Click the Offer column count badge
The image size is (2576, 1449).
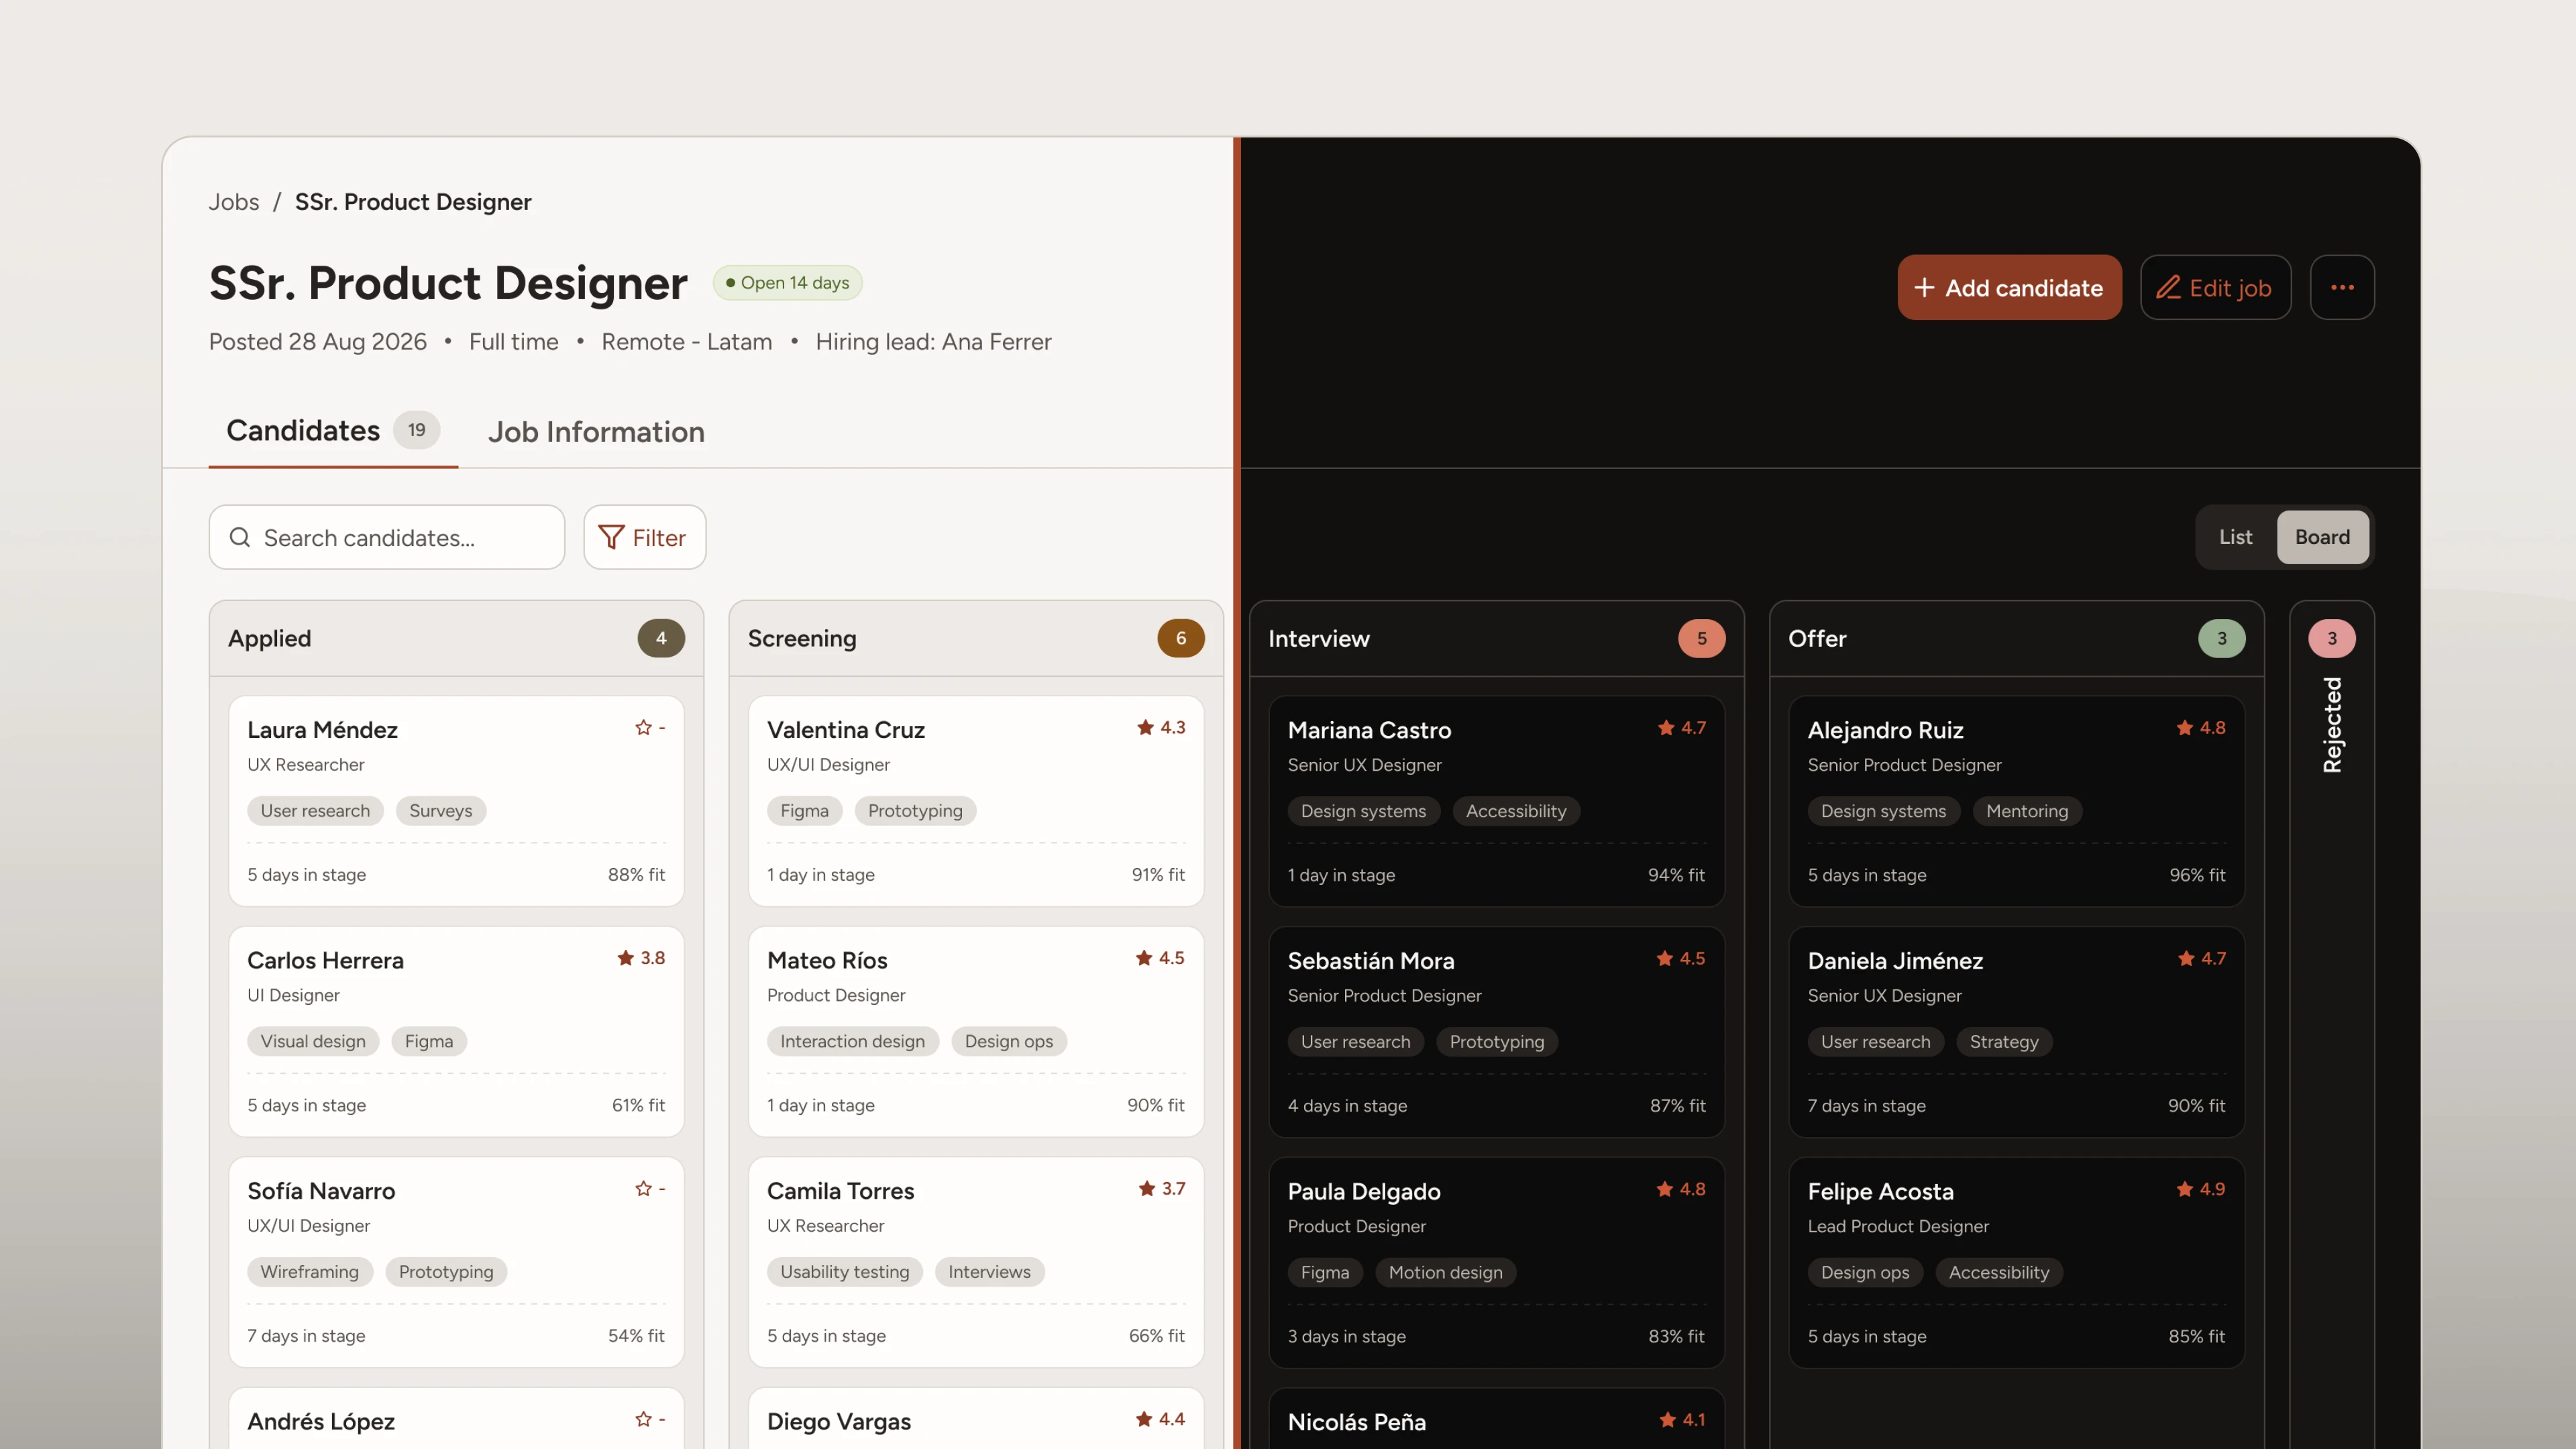(x=2222, y=638)
